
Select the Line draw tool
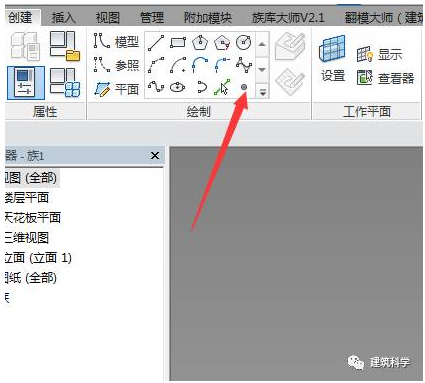(156, 43)
